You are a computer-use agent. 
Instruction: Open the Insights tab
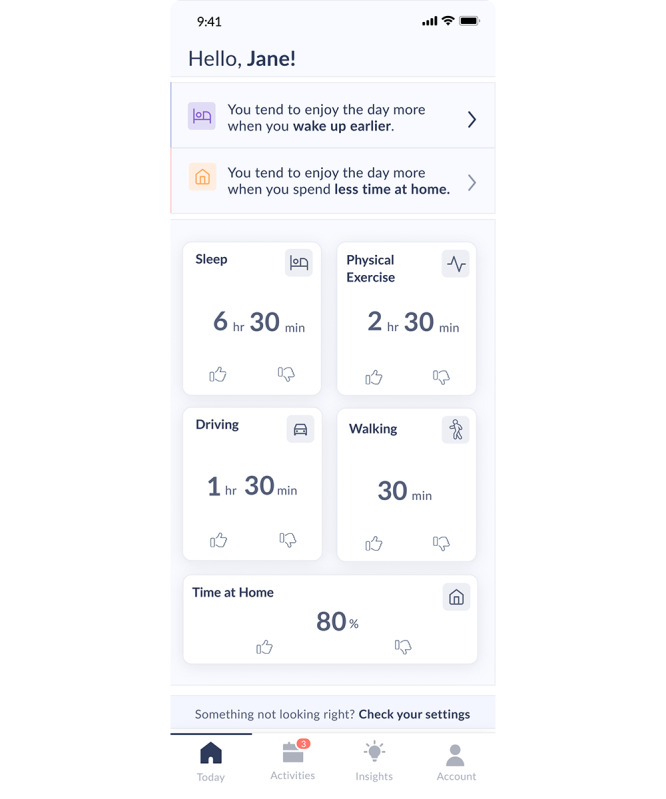[x=374, y=761]
